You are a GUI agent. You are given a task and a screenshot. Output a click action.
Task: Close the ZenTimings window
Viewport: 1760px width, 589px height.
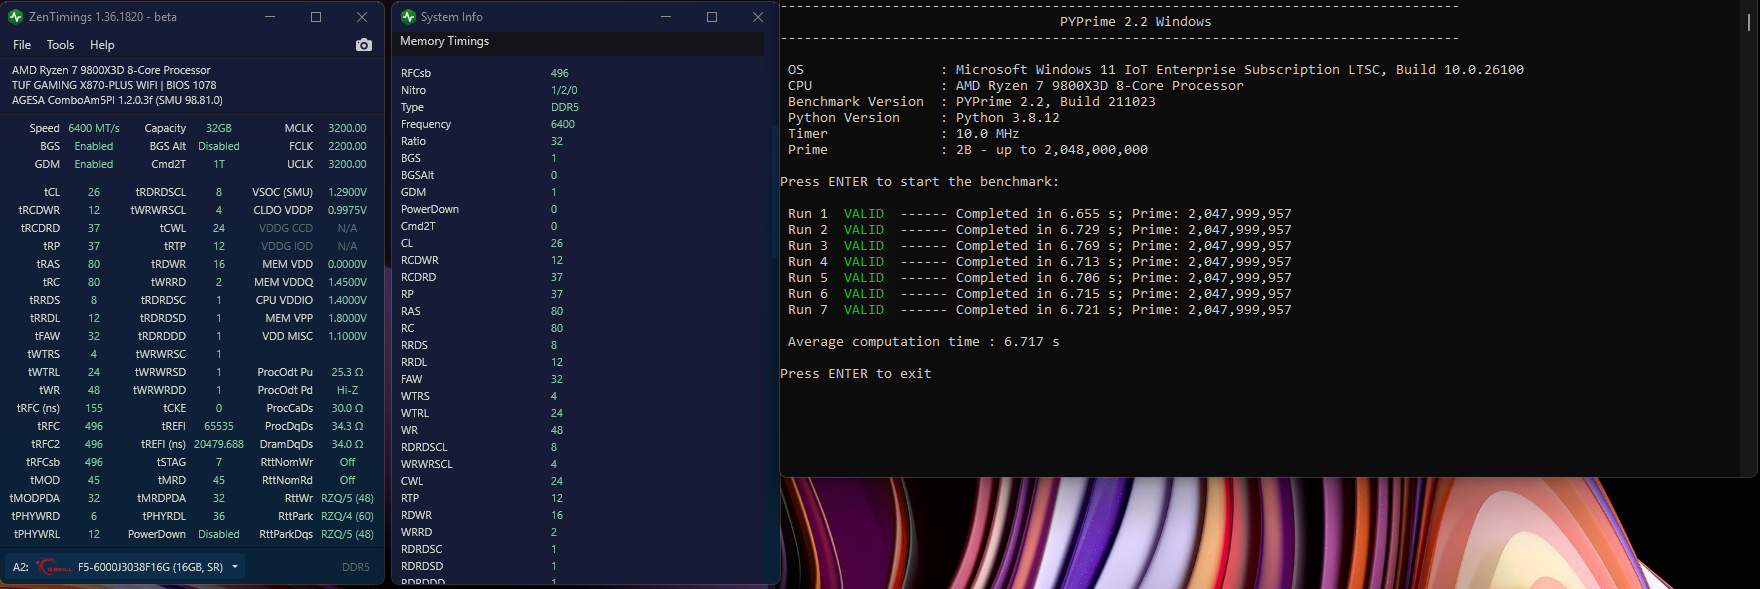[362, 17]
